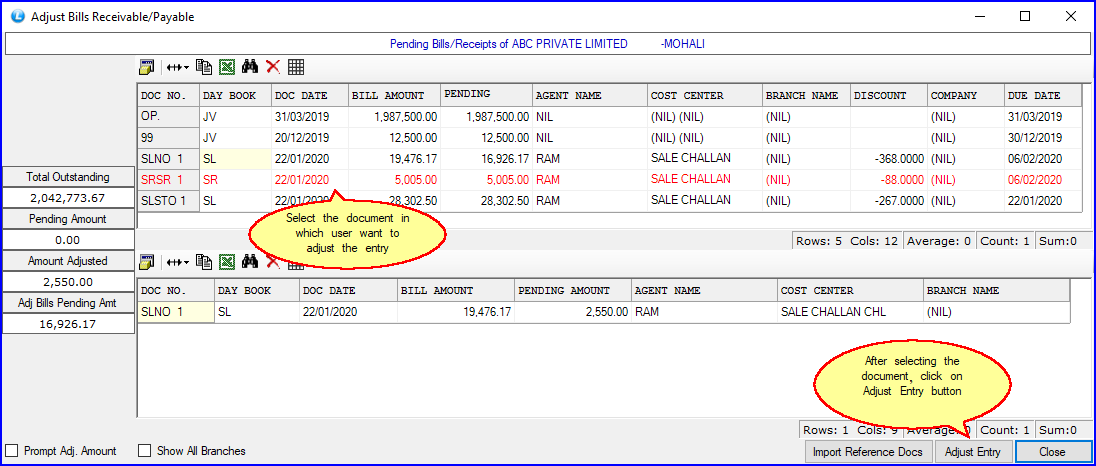The image size is (1096, 466).
Task: Click the Adjust Entry button
Action: pos(972,452)
